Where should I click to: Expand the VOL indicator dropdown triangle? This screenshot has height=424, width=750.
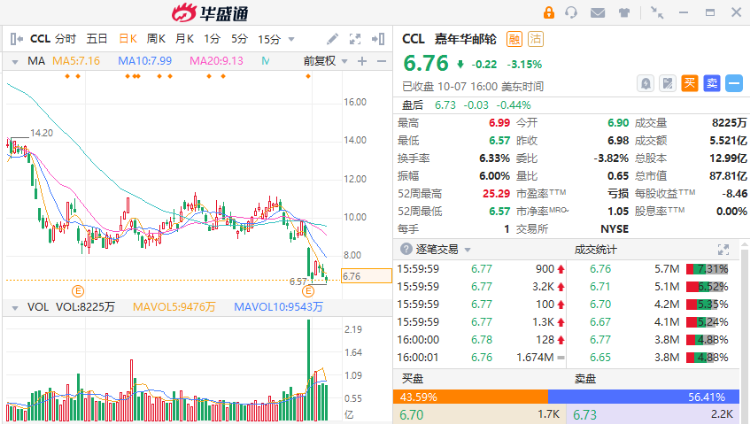tap(15, 308)
